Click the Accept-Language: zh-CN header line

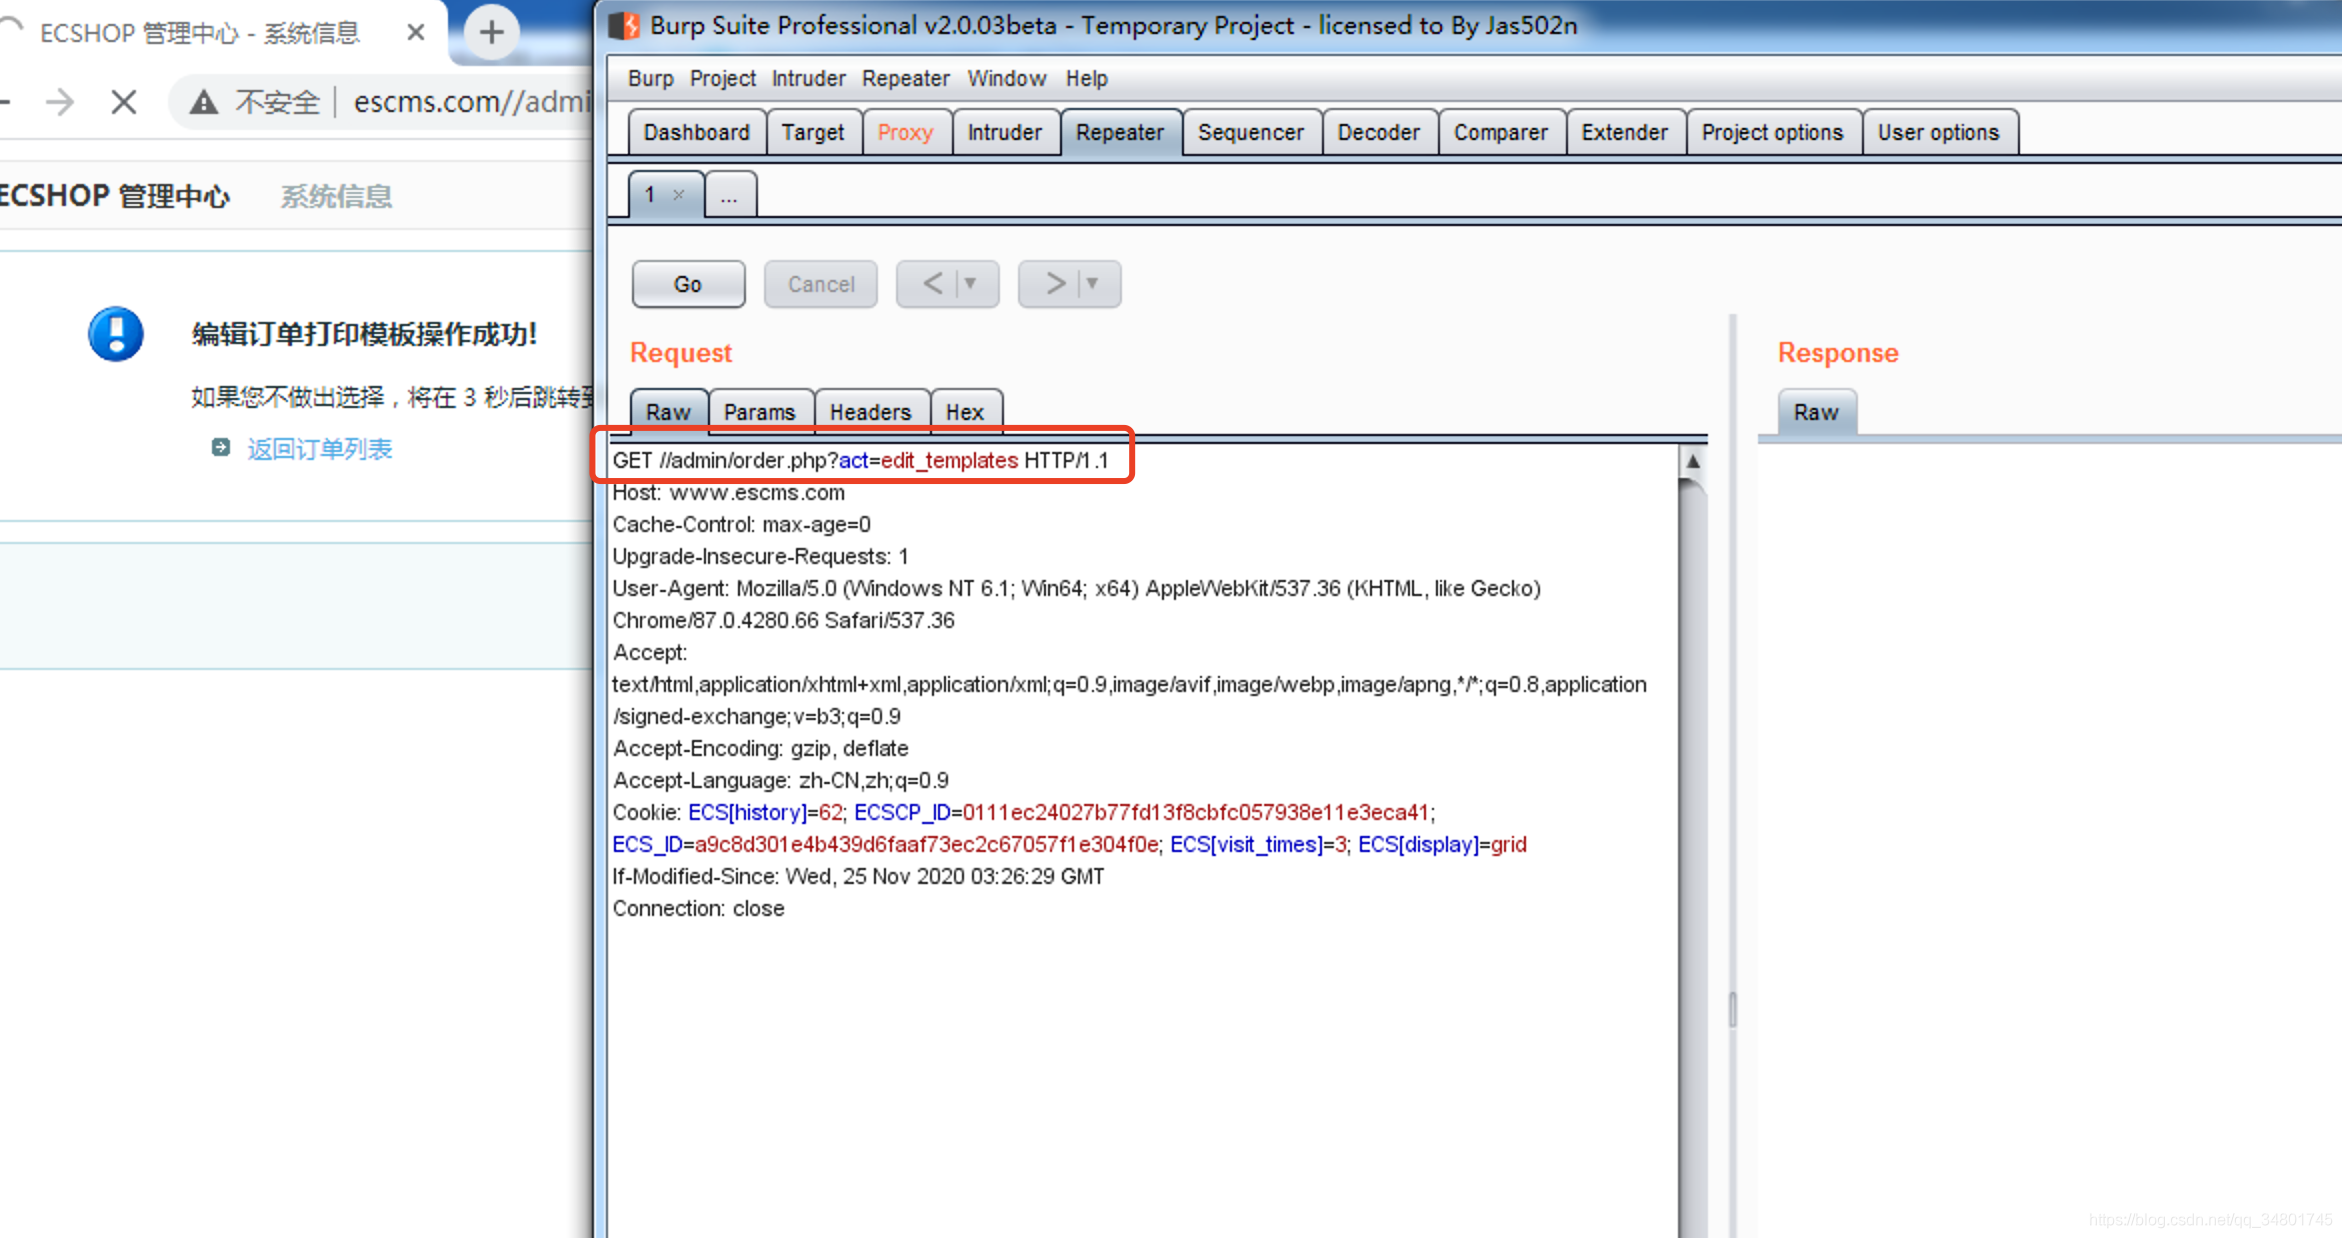click(x=780, y=780)
